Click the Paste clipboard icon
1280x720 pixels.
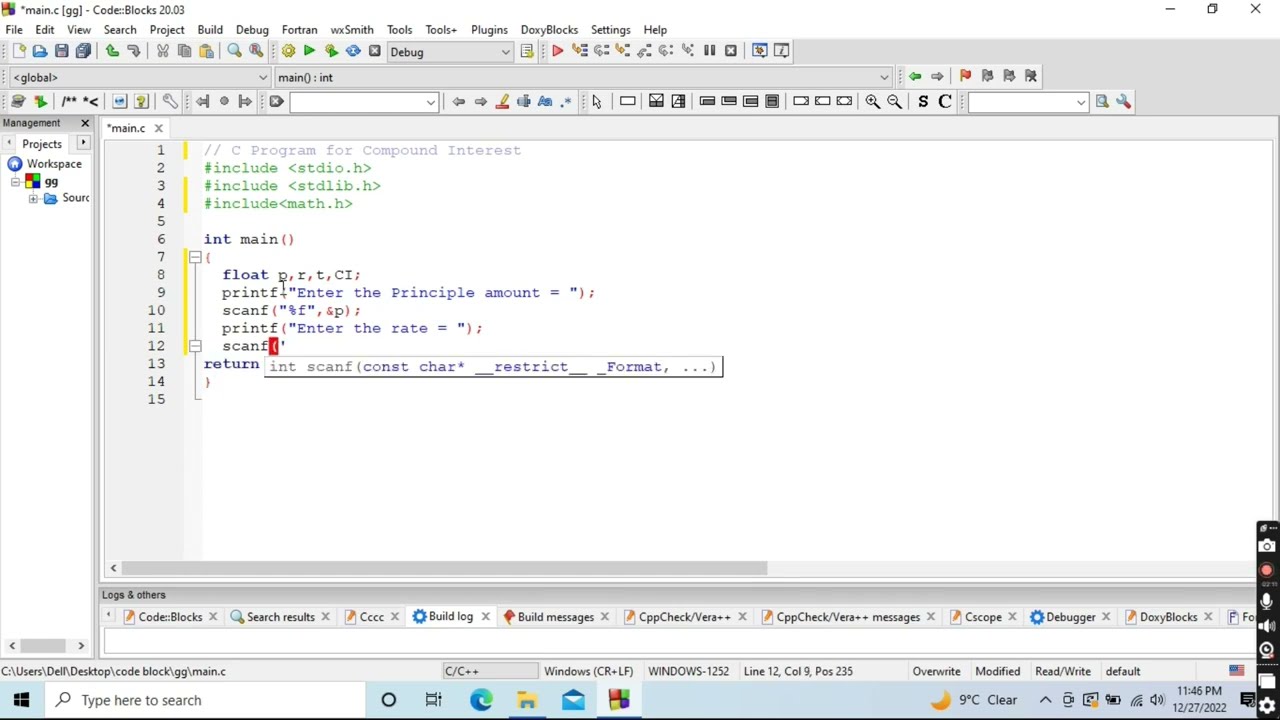pyautogui.click(x=206, y=51)
